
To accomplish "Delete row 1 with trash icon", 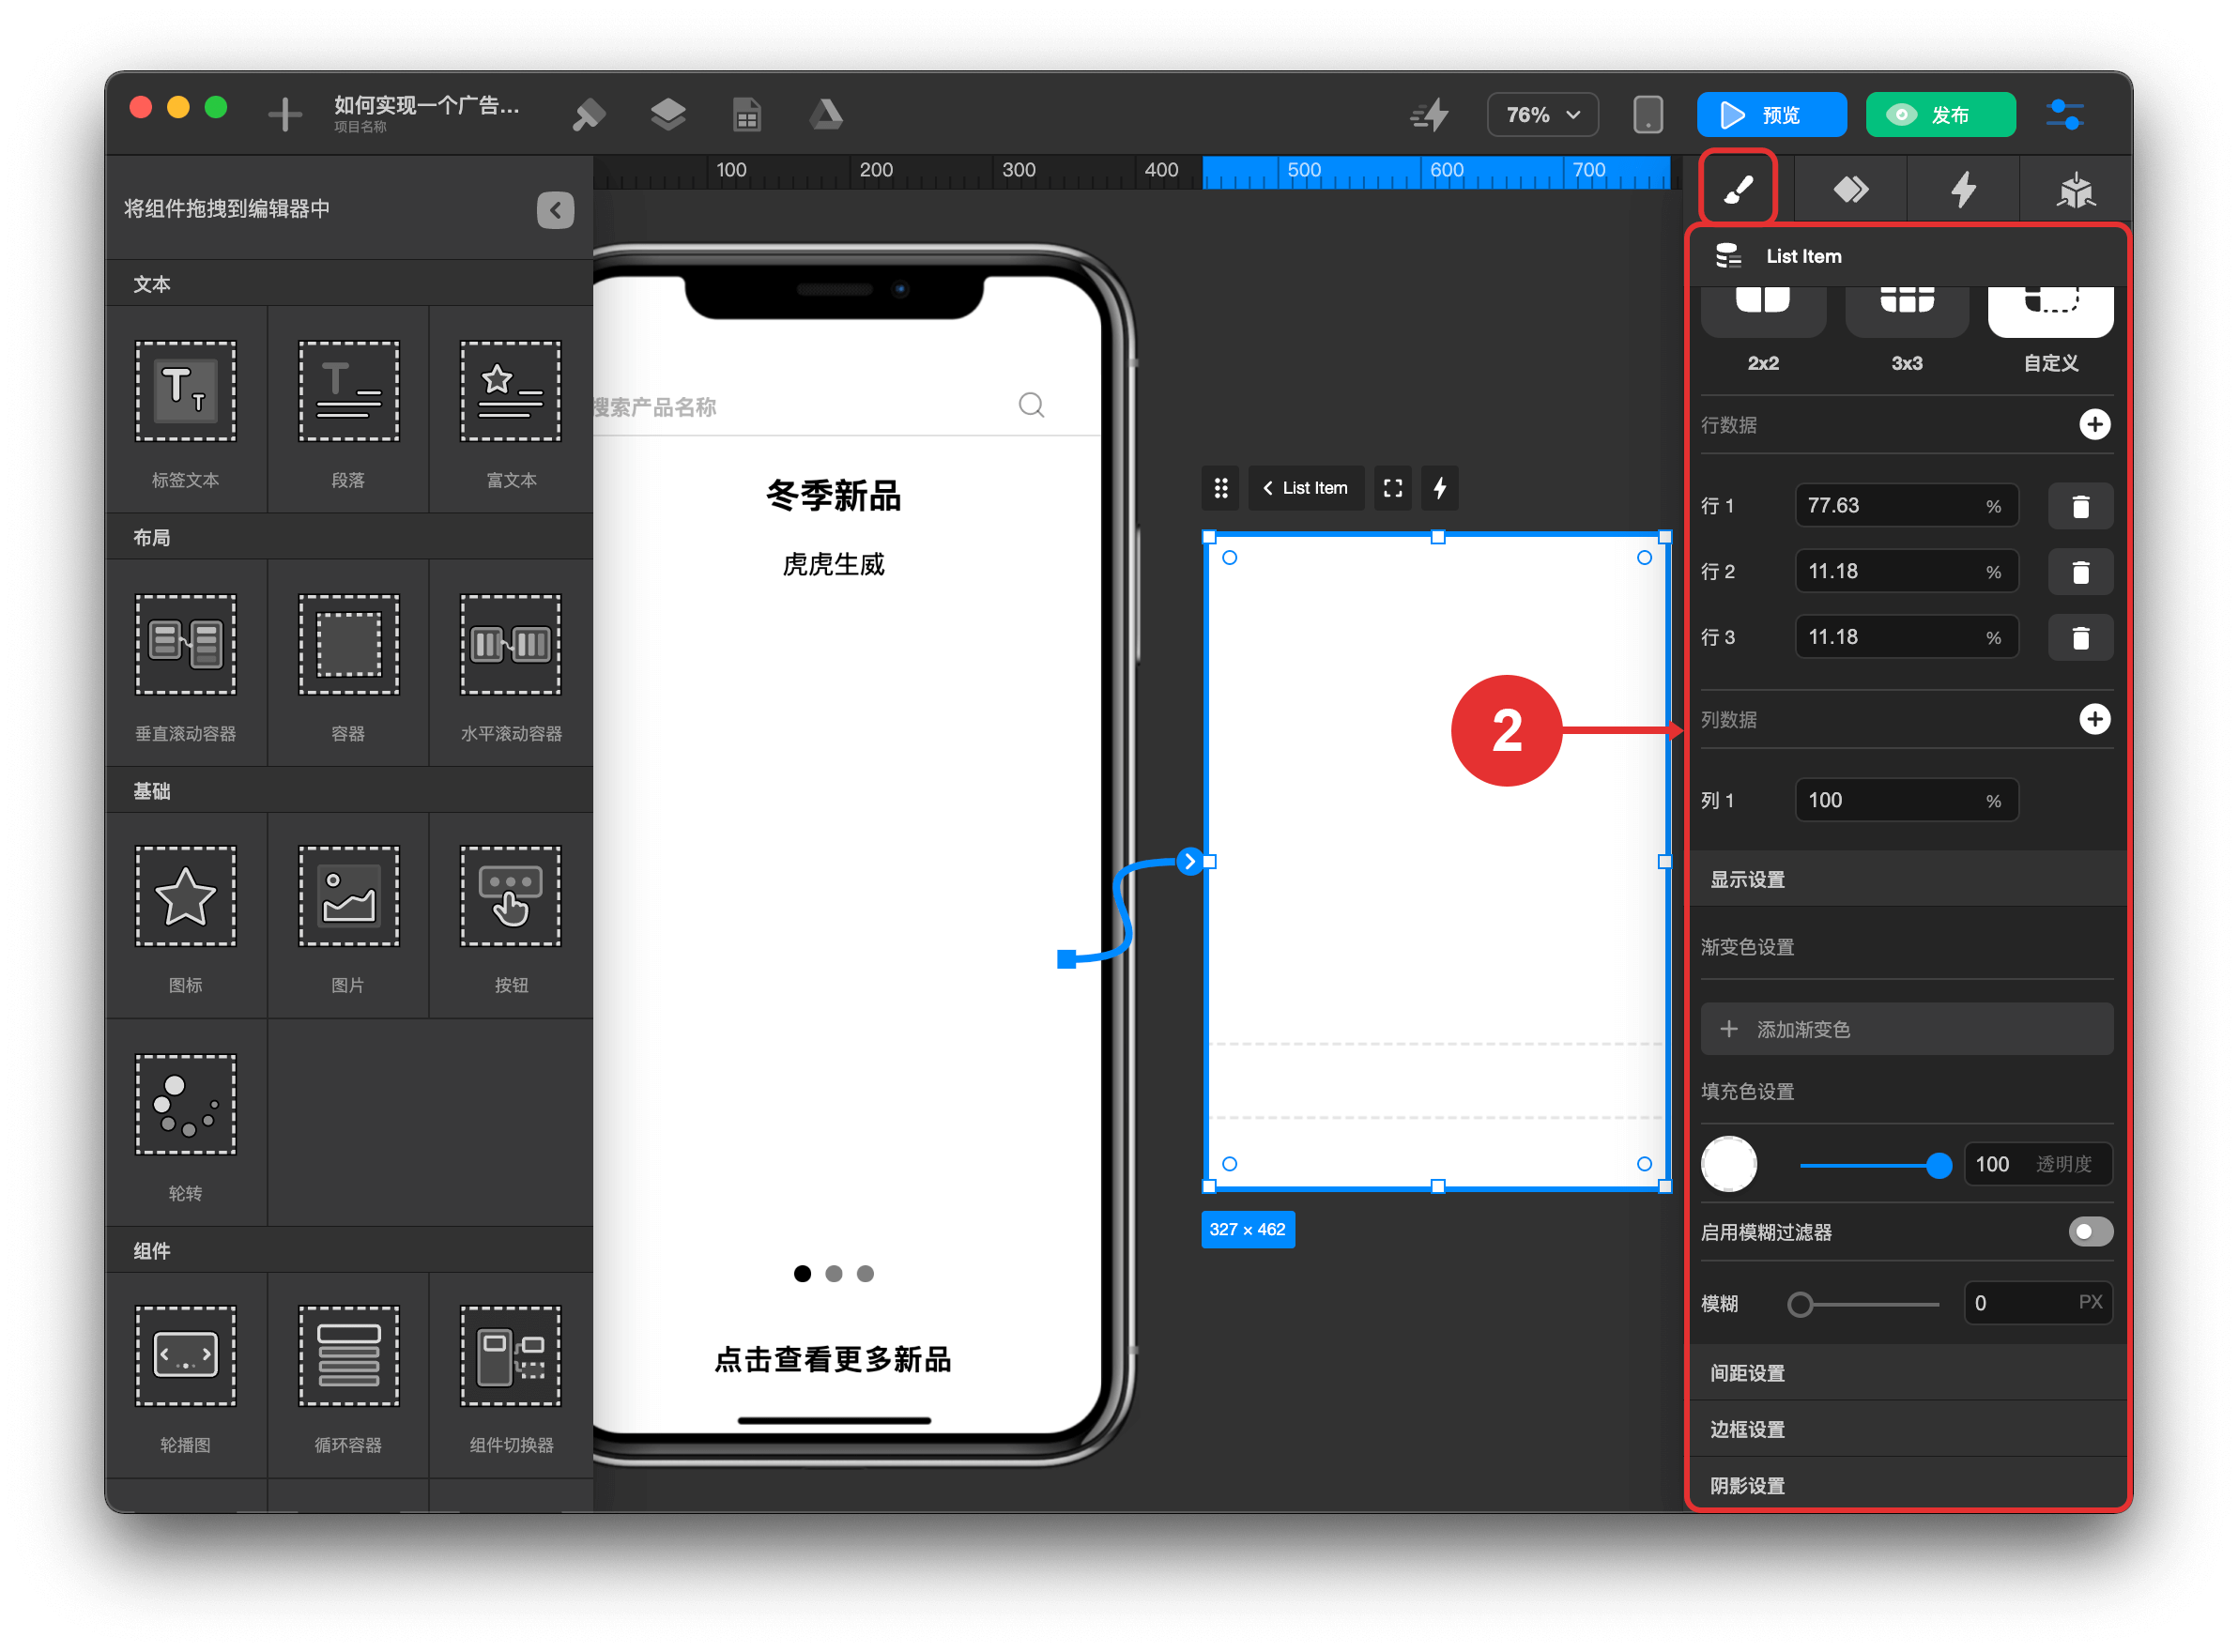I will (2080, 506).
